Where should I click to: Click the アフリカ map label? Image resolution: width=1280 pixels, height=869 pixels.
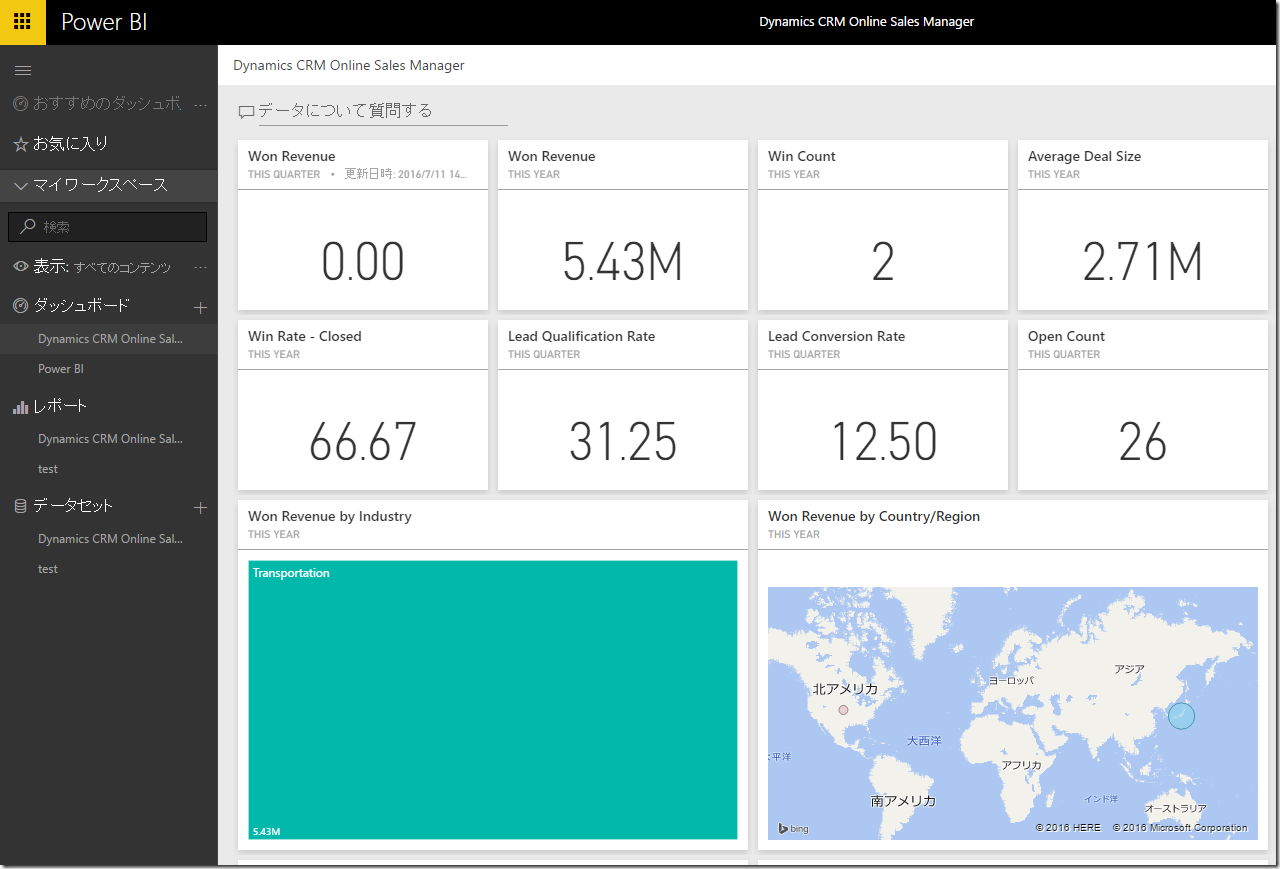(x=1021, y=765)
